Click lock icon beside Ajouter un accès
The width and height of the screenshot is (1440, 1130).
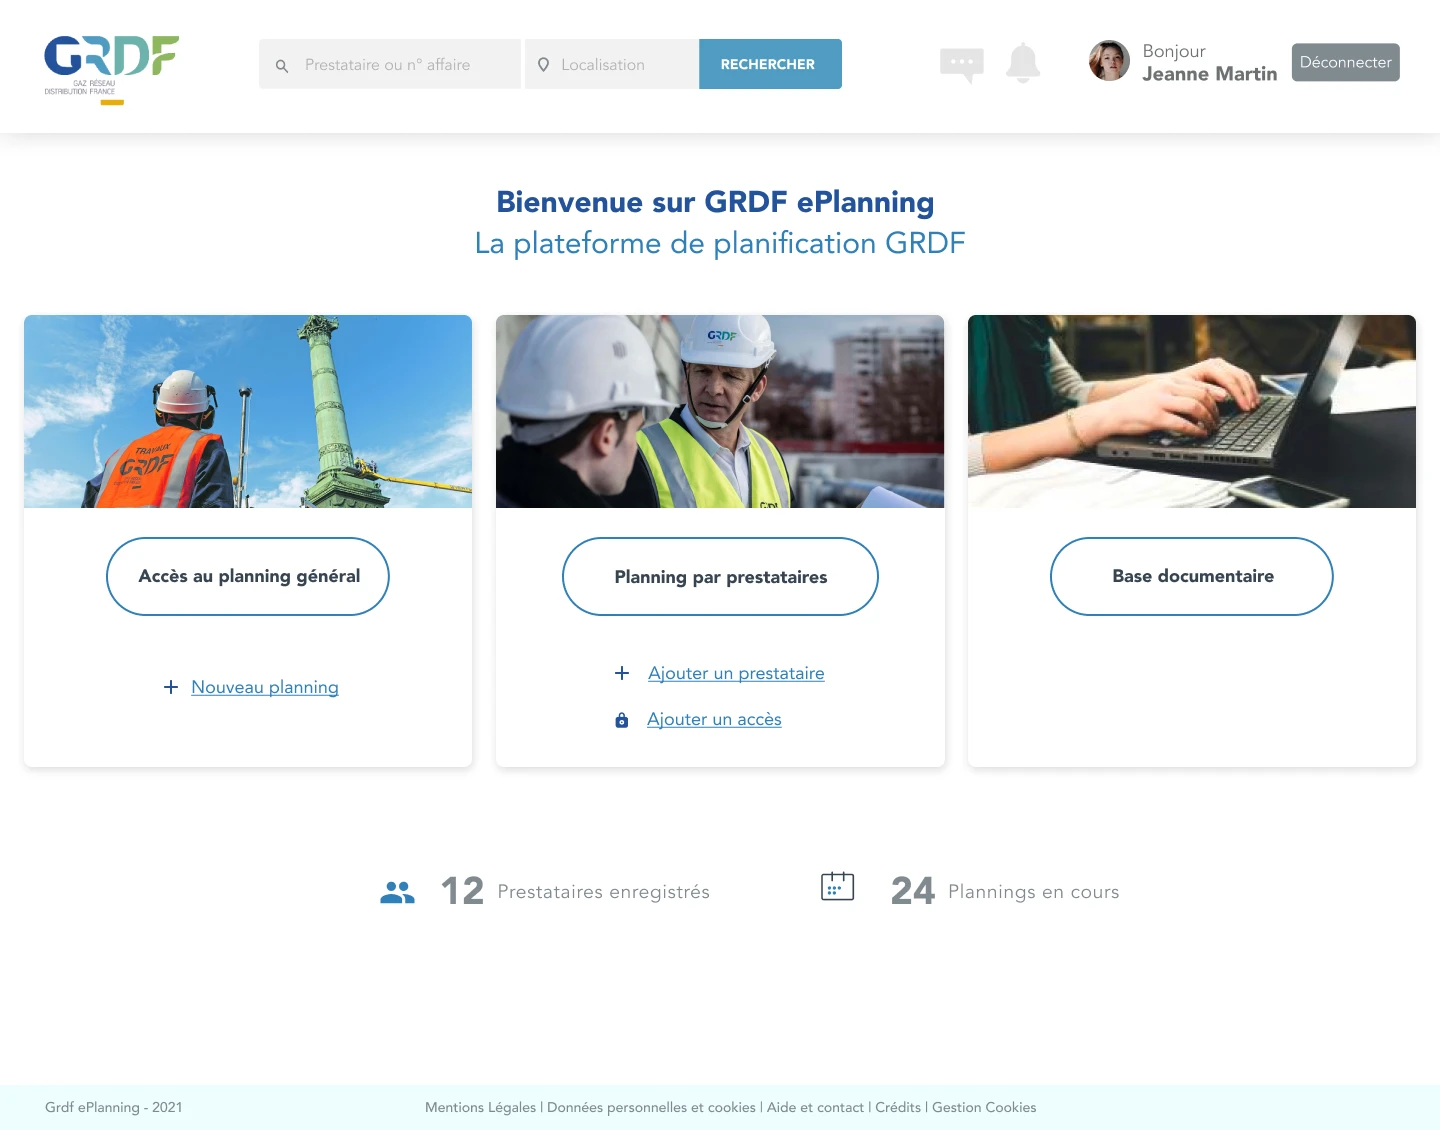[622, 720]
